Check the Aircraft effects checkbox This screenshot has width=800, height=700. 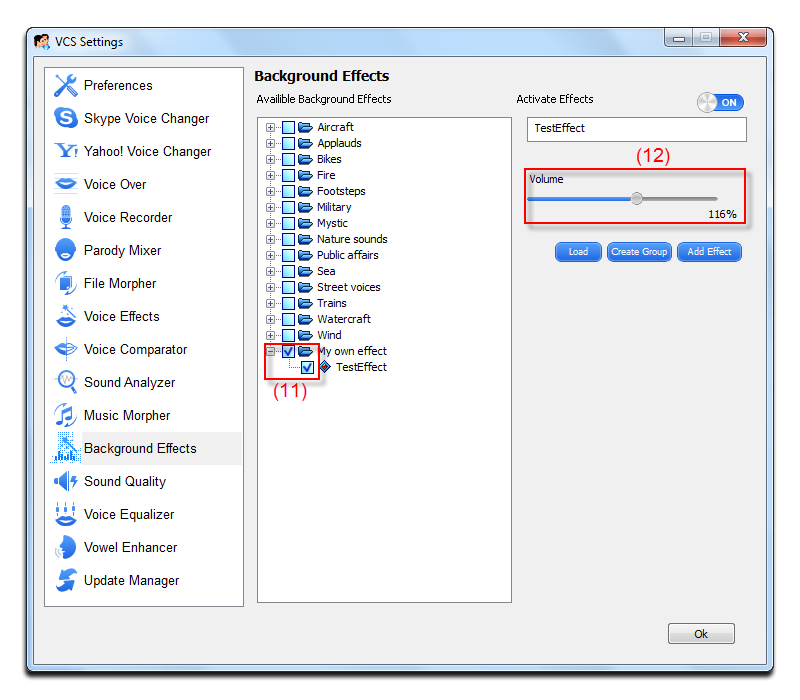288,127
